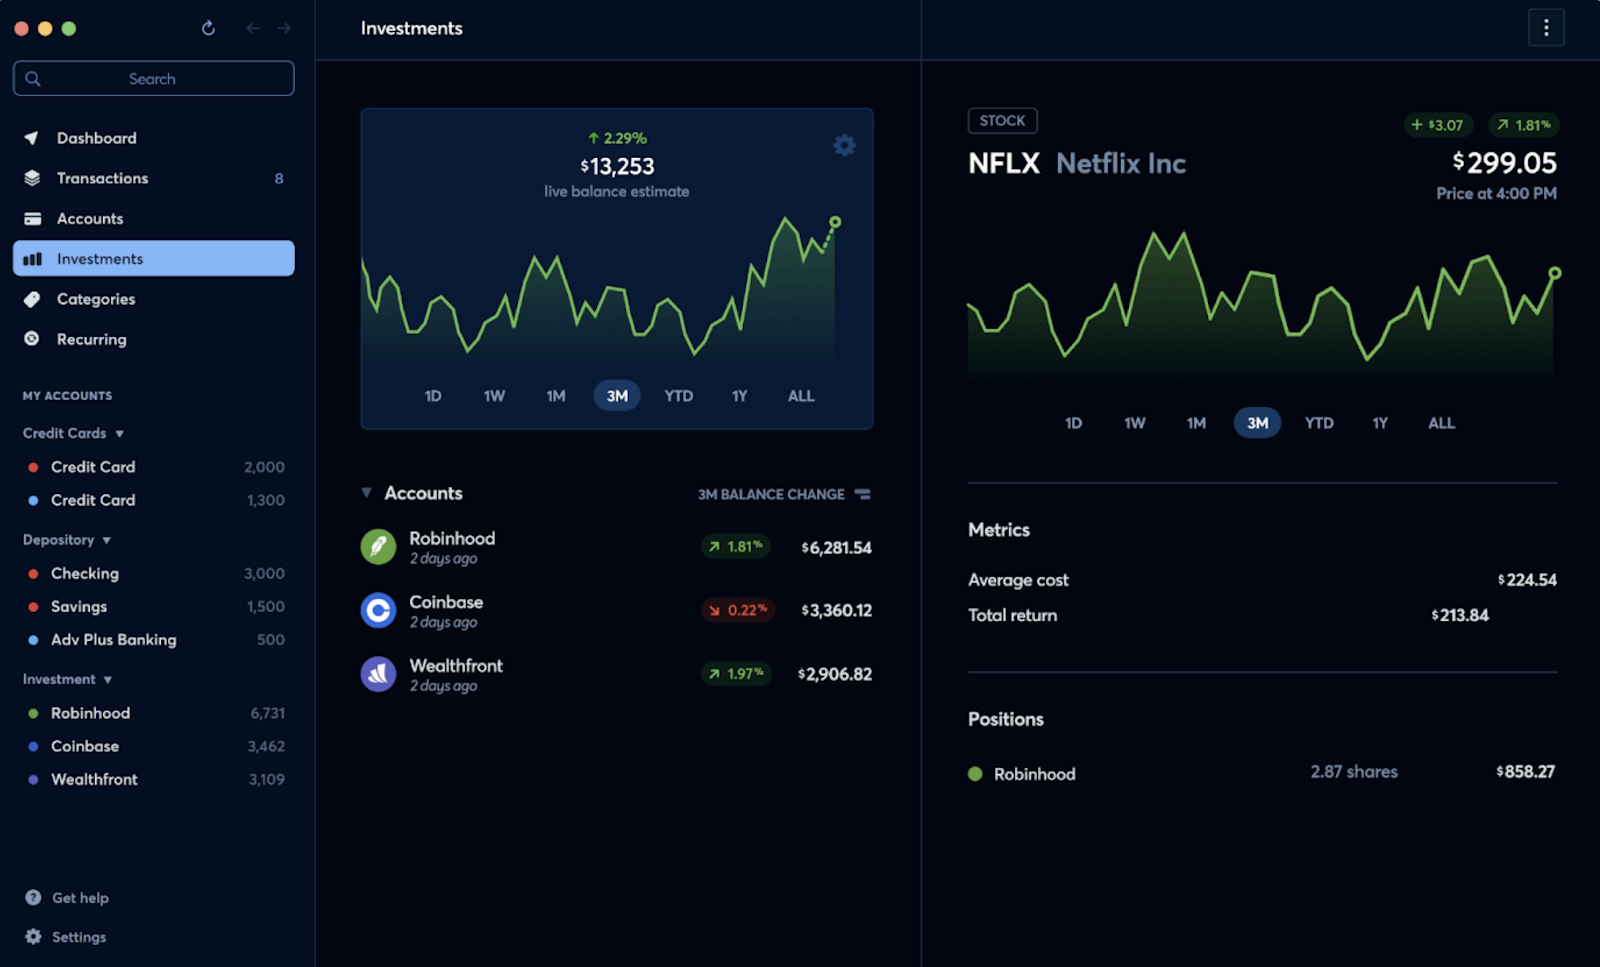The width and height of the screenshot is (1600, 967).
Task: Open Accounts page in sidebar navigation
Action: (153, 218)
